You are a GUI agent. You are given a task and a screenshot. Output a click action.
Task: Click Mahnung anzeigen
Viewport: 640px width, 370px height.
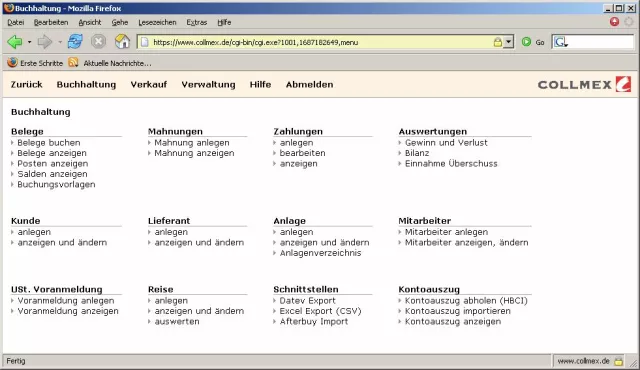click(194, 153)
